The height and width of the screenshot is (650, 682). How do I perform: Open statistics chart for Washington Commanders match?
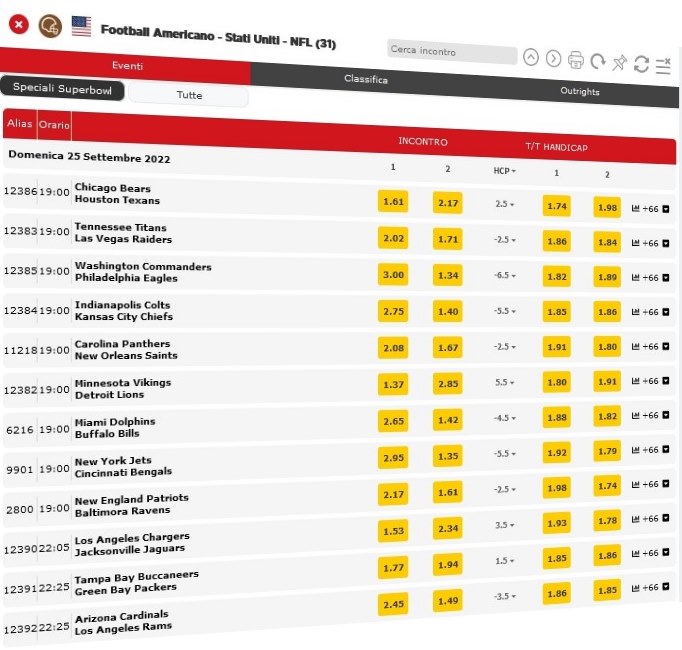tap(635, 277)
